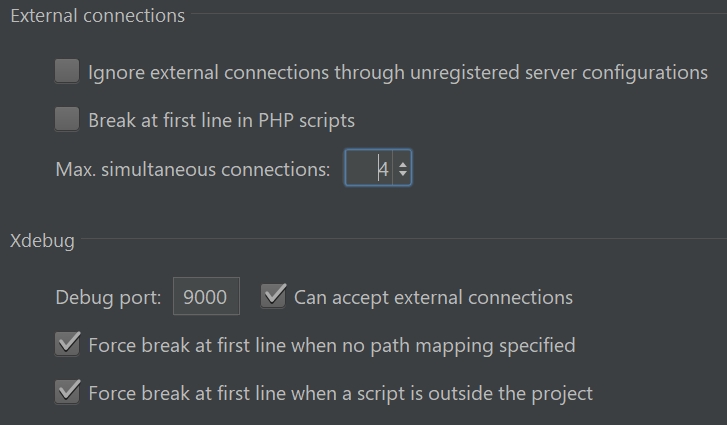Uncheck Can accept external connections checkbox

point(273,296)
